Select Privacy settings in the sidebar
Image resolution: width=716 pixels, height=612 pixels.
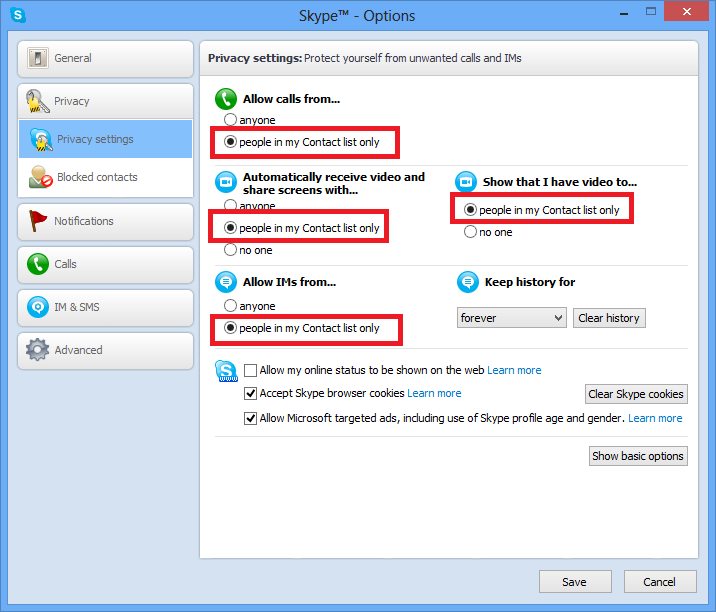(105, 139)
